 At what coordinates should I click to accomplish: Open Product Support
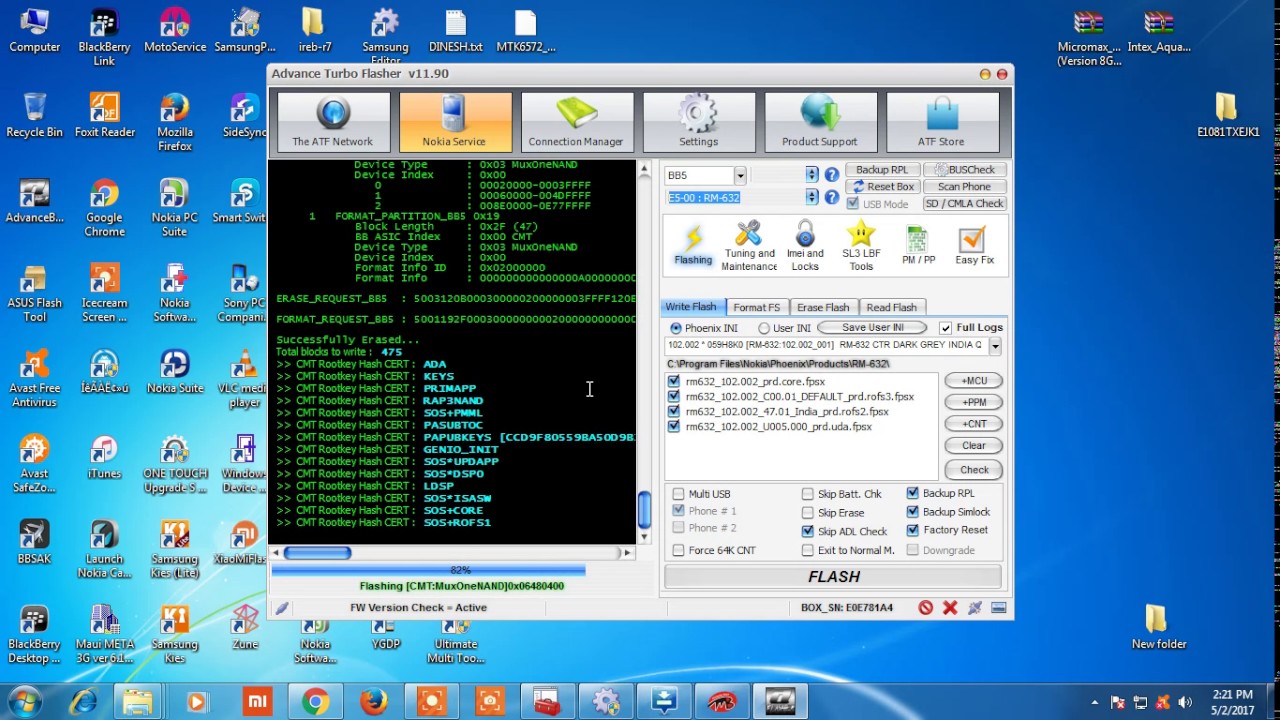click(821, 122)
